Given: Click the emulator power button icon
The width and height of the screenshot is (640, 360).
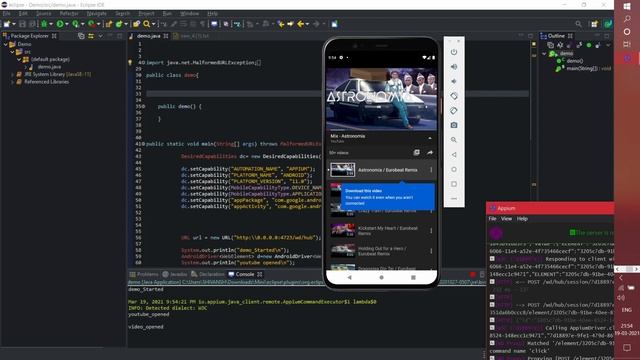Looking at the screenshot, I should pos(454,52).
